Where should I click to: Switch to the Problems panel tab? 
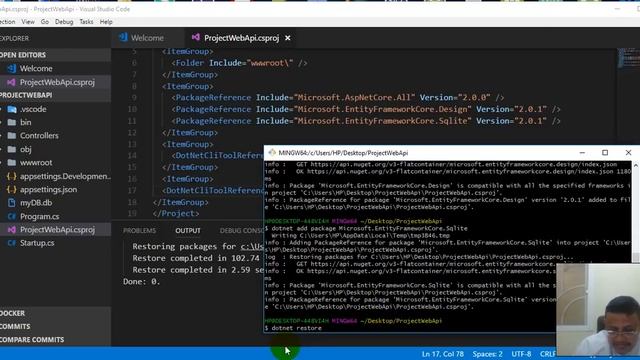coord(140,231)
